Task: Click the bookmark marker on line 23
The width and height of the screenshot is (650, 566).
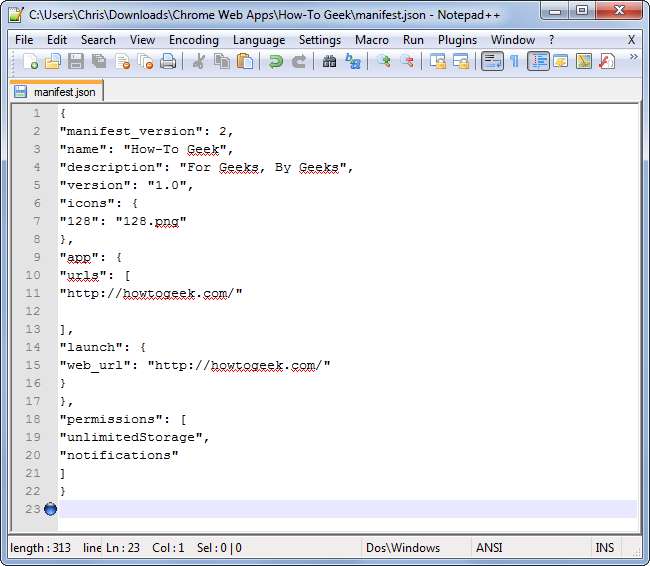Action: (x=51, y=509)
